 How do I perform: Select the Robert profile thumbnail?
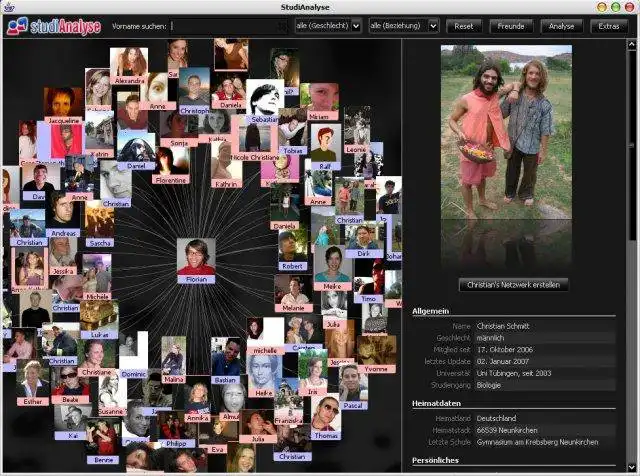click(293, 250)
